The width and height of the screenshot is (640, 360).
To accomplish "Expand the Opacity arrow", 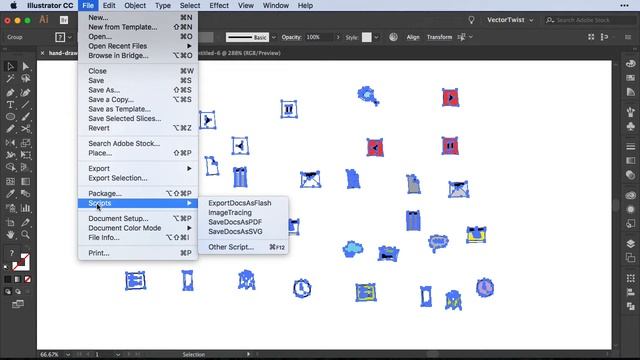I will [338, 37].
